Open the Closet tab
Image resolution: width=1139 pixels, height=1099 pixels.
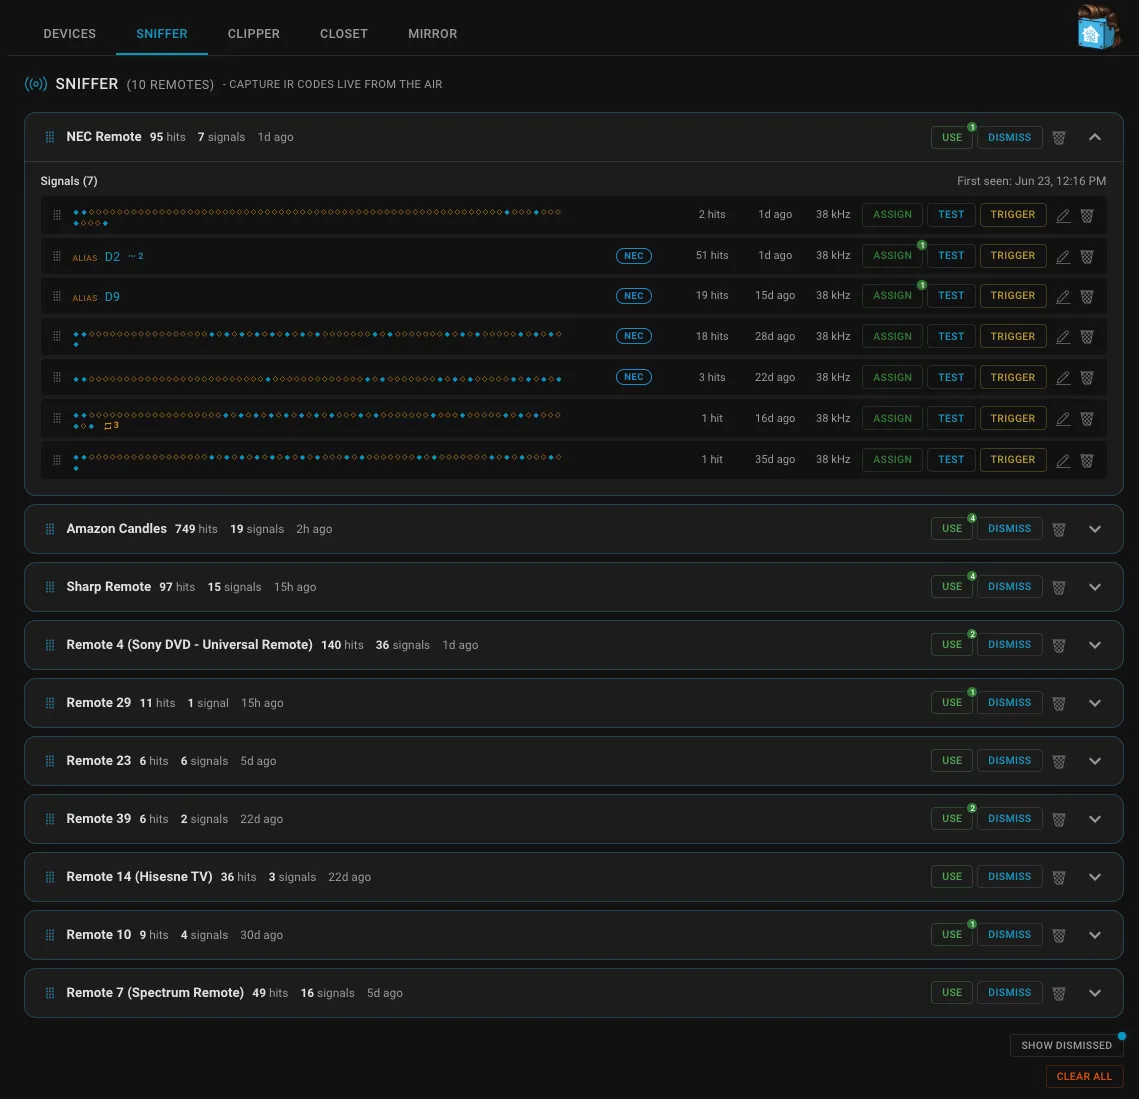(x=344, y=34)
